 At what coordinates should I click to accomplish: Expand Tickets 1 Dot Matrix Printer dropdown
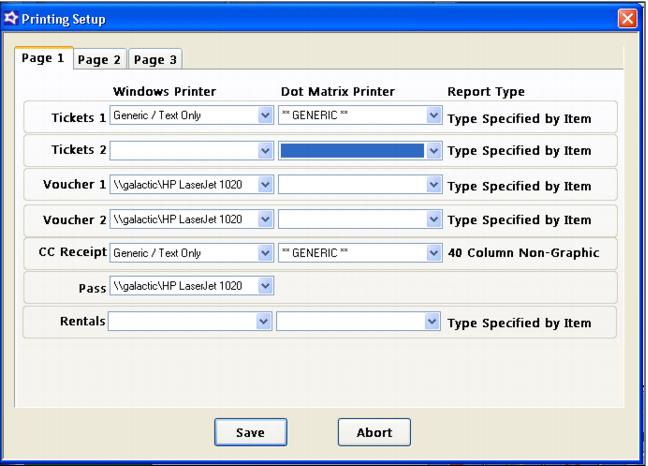[433, 116]
